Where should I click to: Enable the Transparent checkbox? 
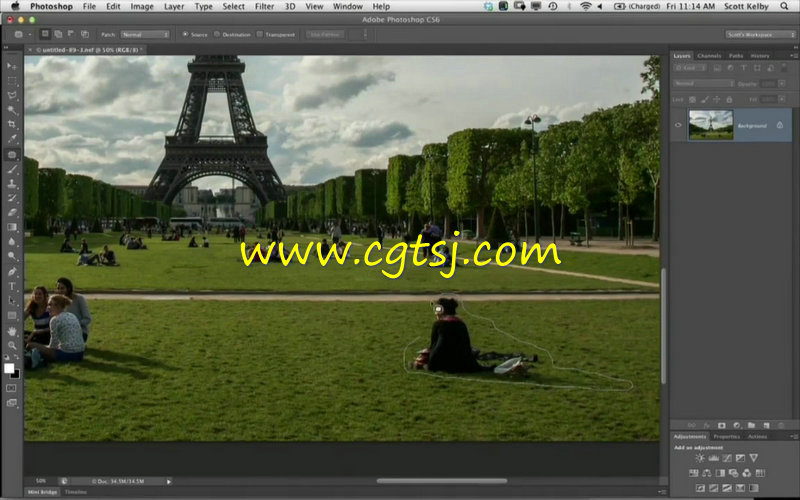coord(260,34)
